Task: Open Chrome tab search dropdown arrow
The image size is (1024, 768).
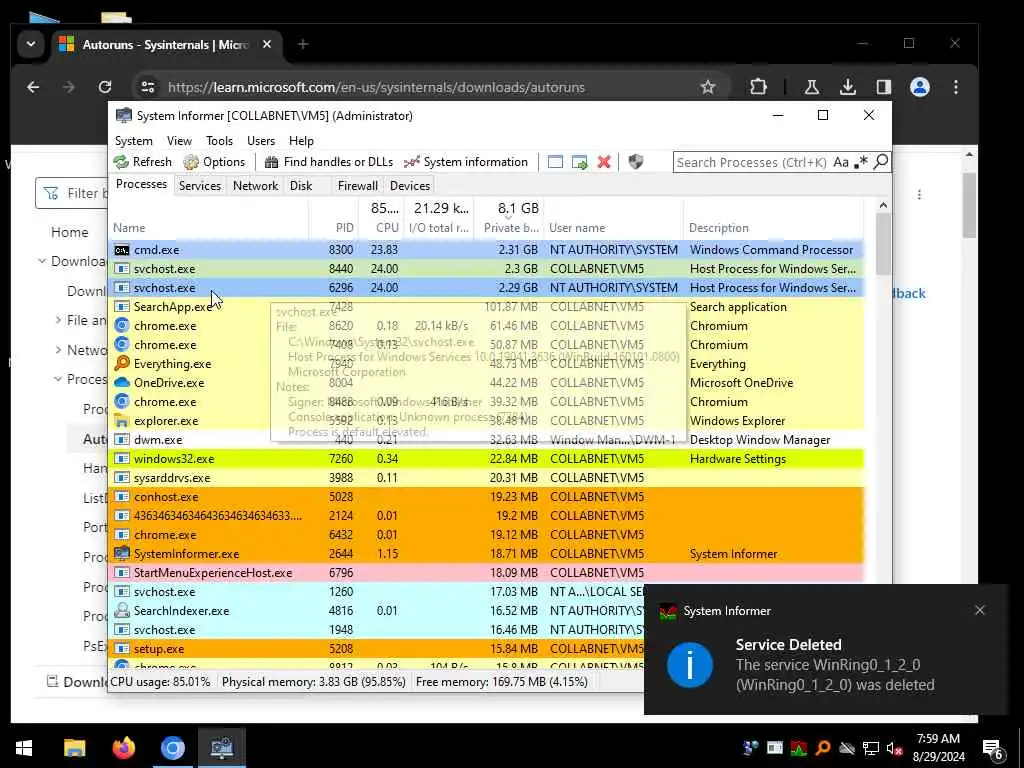Action: (31, 44)
